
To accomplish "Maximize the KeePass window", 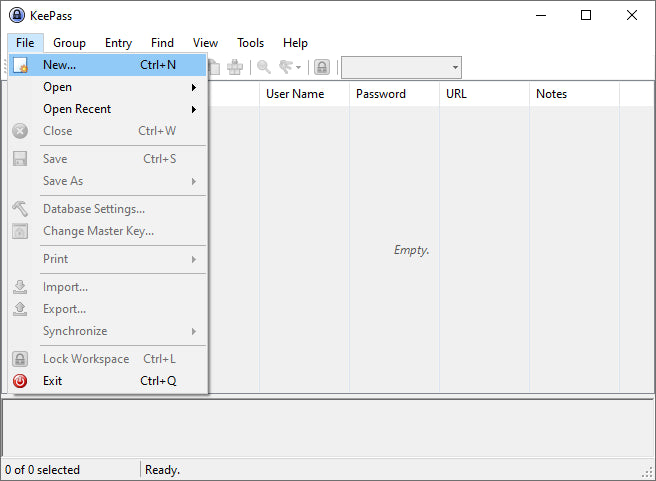I will point(586,15).
